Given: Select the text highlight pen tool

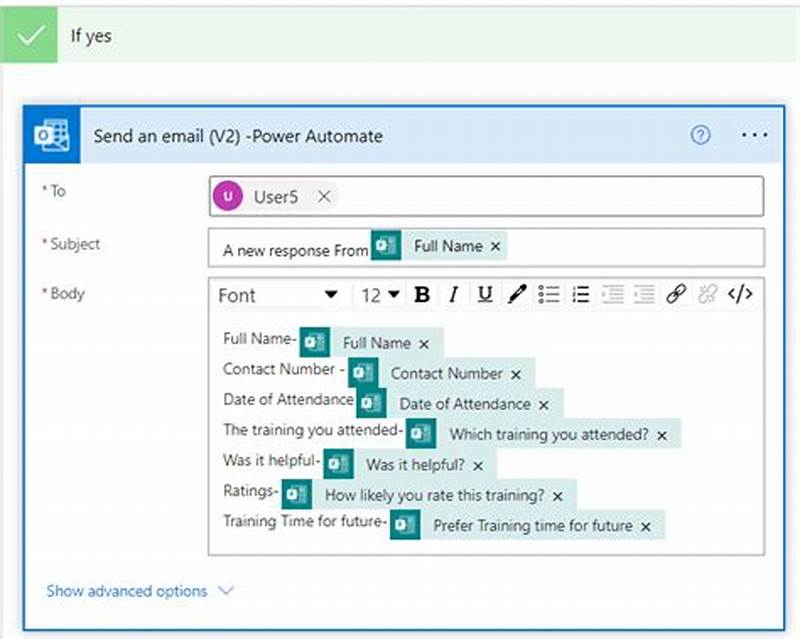Looking at the screenshot, I should pos(517,295).
